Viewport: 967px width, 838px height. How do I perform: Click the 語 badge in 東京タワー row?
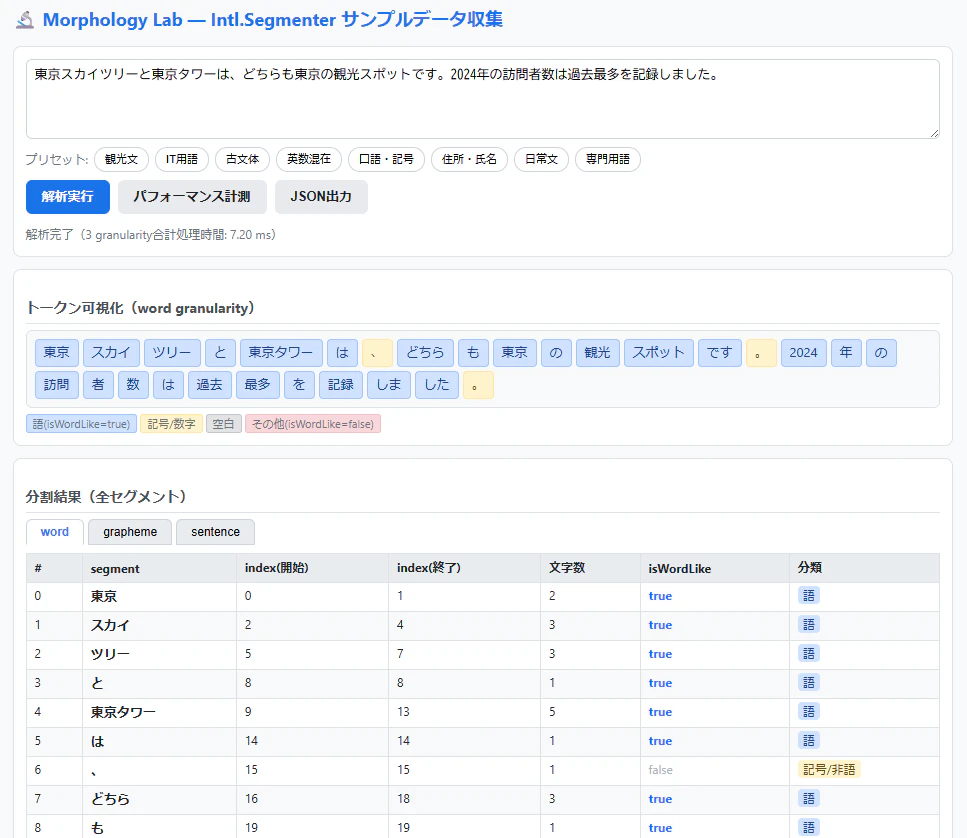(809, 712)
